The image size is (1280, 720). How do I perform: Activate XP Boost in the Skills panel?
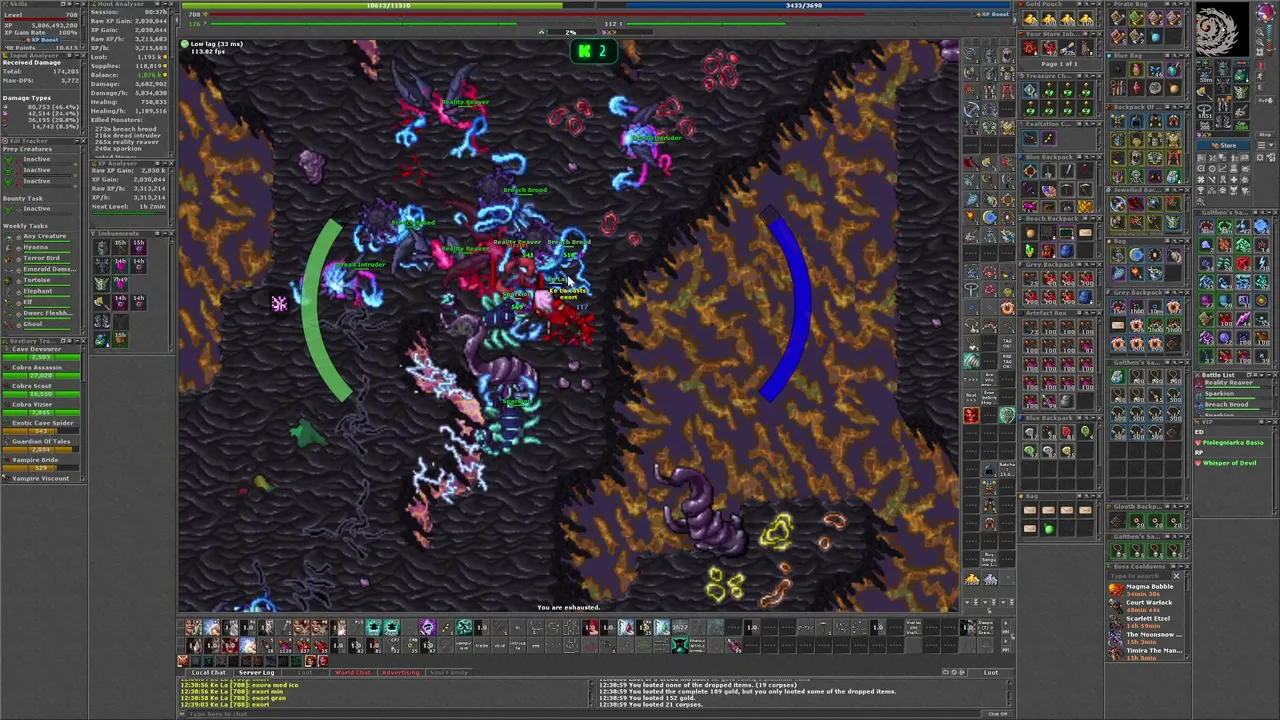[x=42, y=39]
